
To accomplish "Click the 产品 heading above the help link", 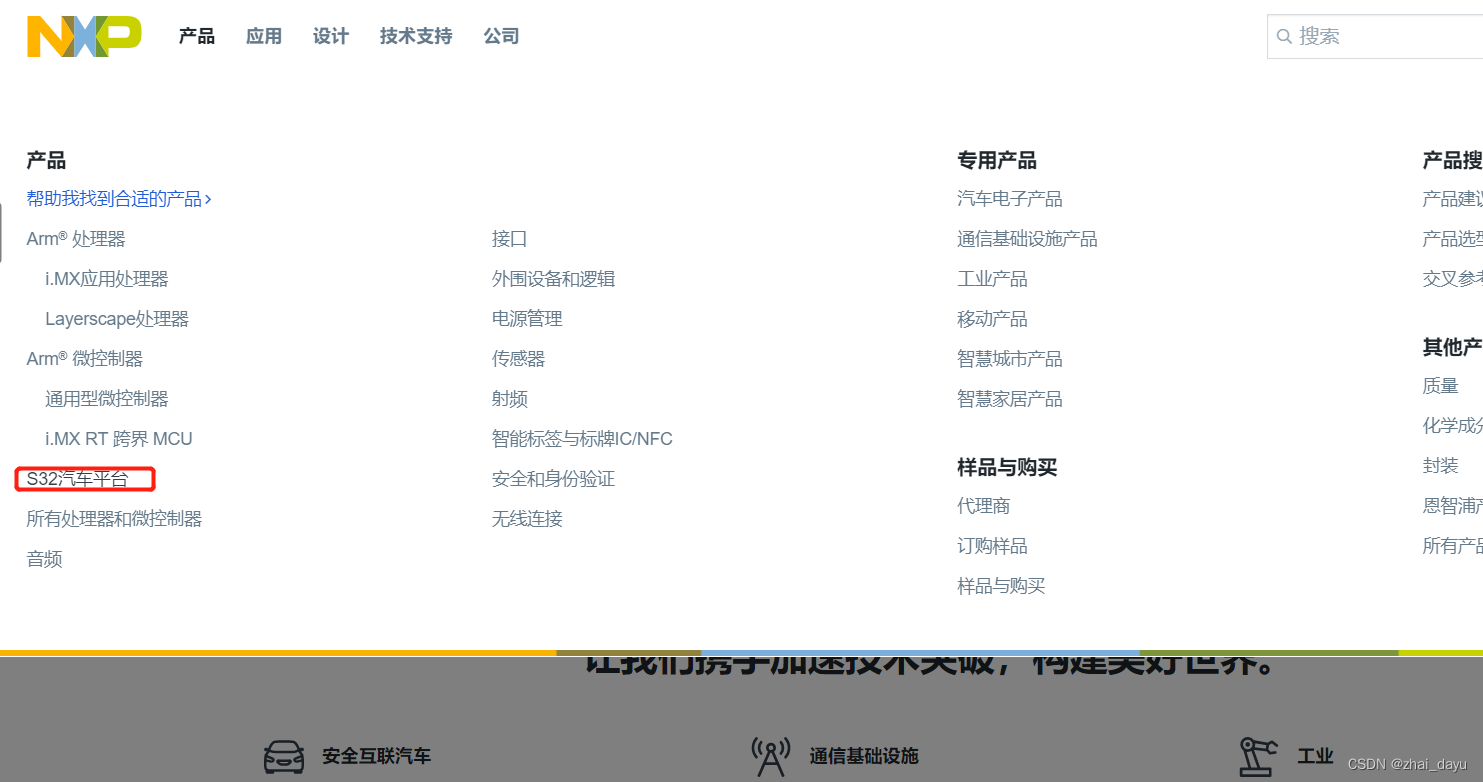I will 46,160.
